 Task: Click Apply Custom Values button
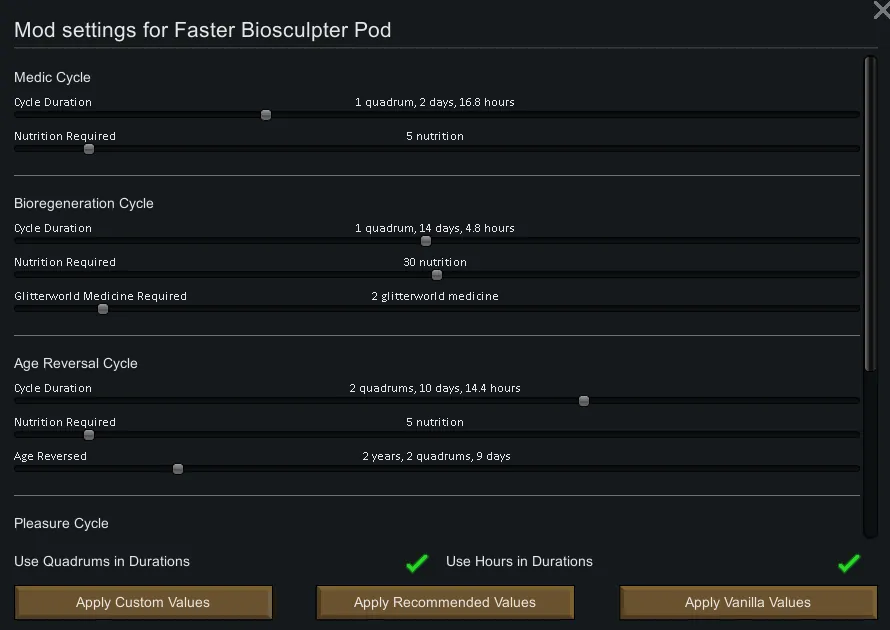[x=143, y=603]
